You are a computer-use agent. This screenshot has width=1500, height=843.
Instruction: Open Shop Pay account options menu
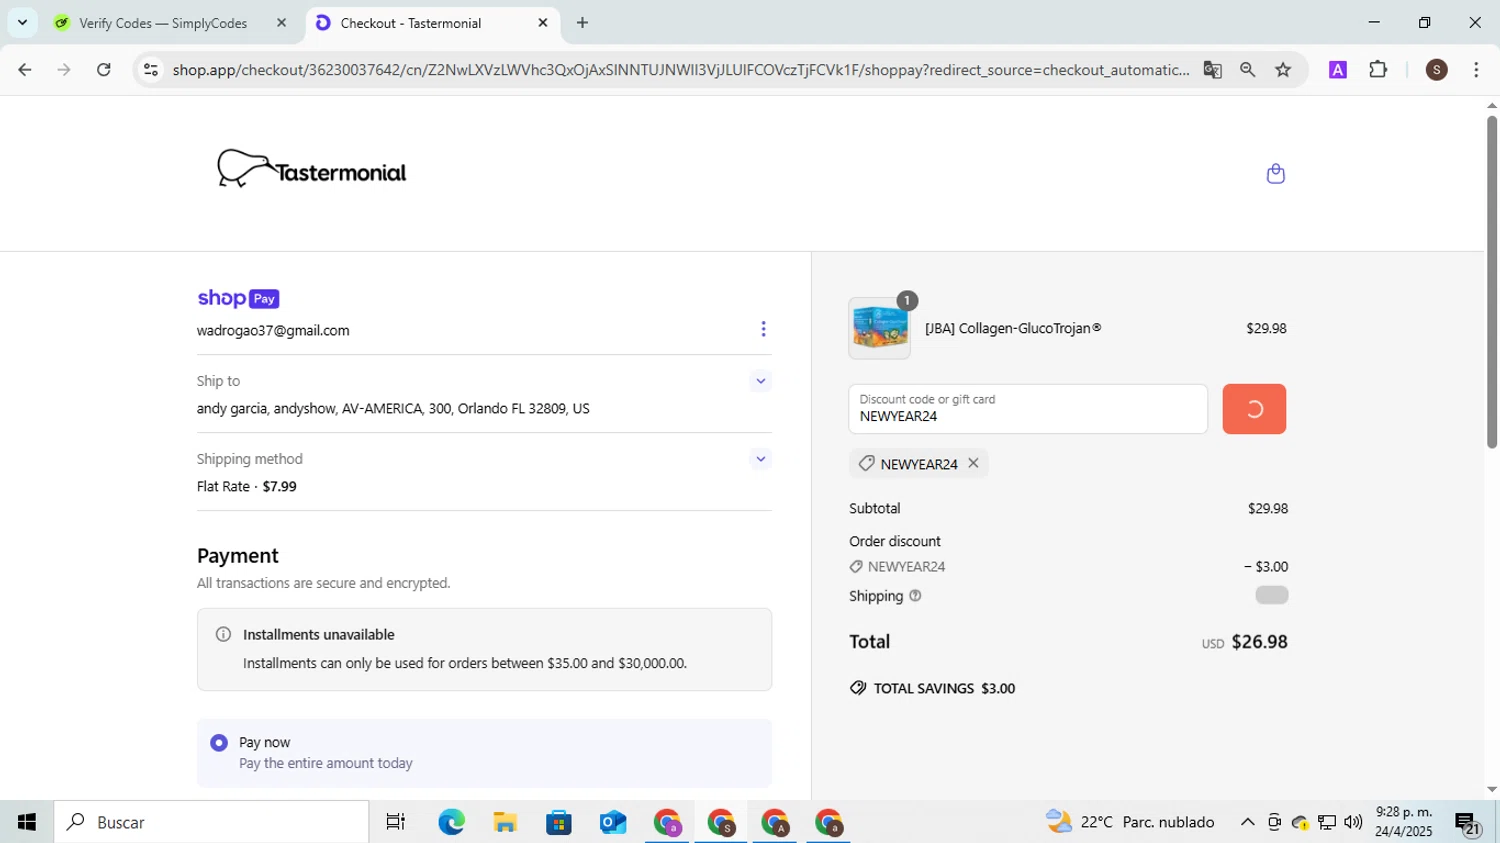[763, 329]
